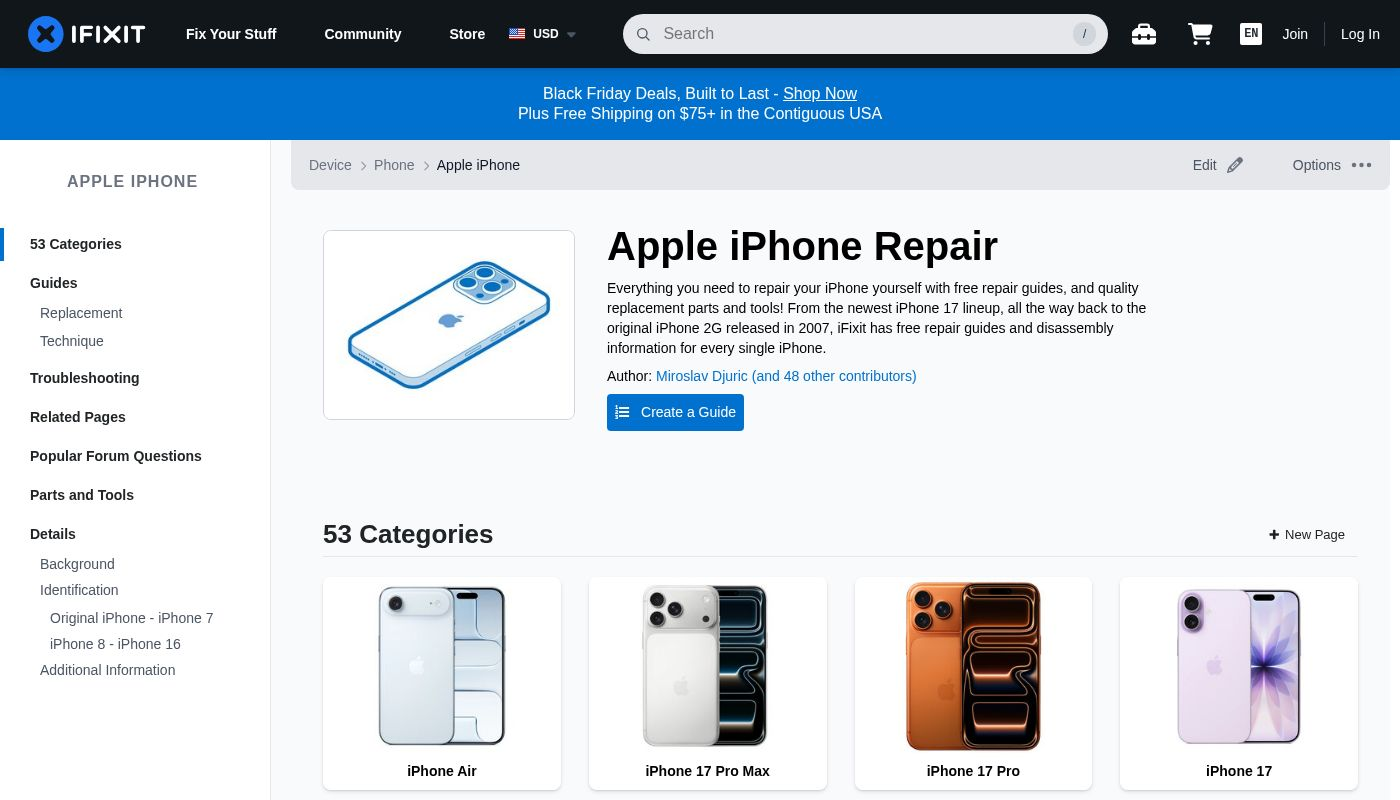The width and height of the screenshot is (1400, 800).
Task: Open the Store menu
Action: (467, 34)
